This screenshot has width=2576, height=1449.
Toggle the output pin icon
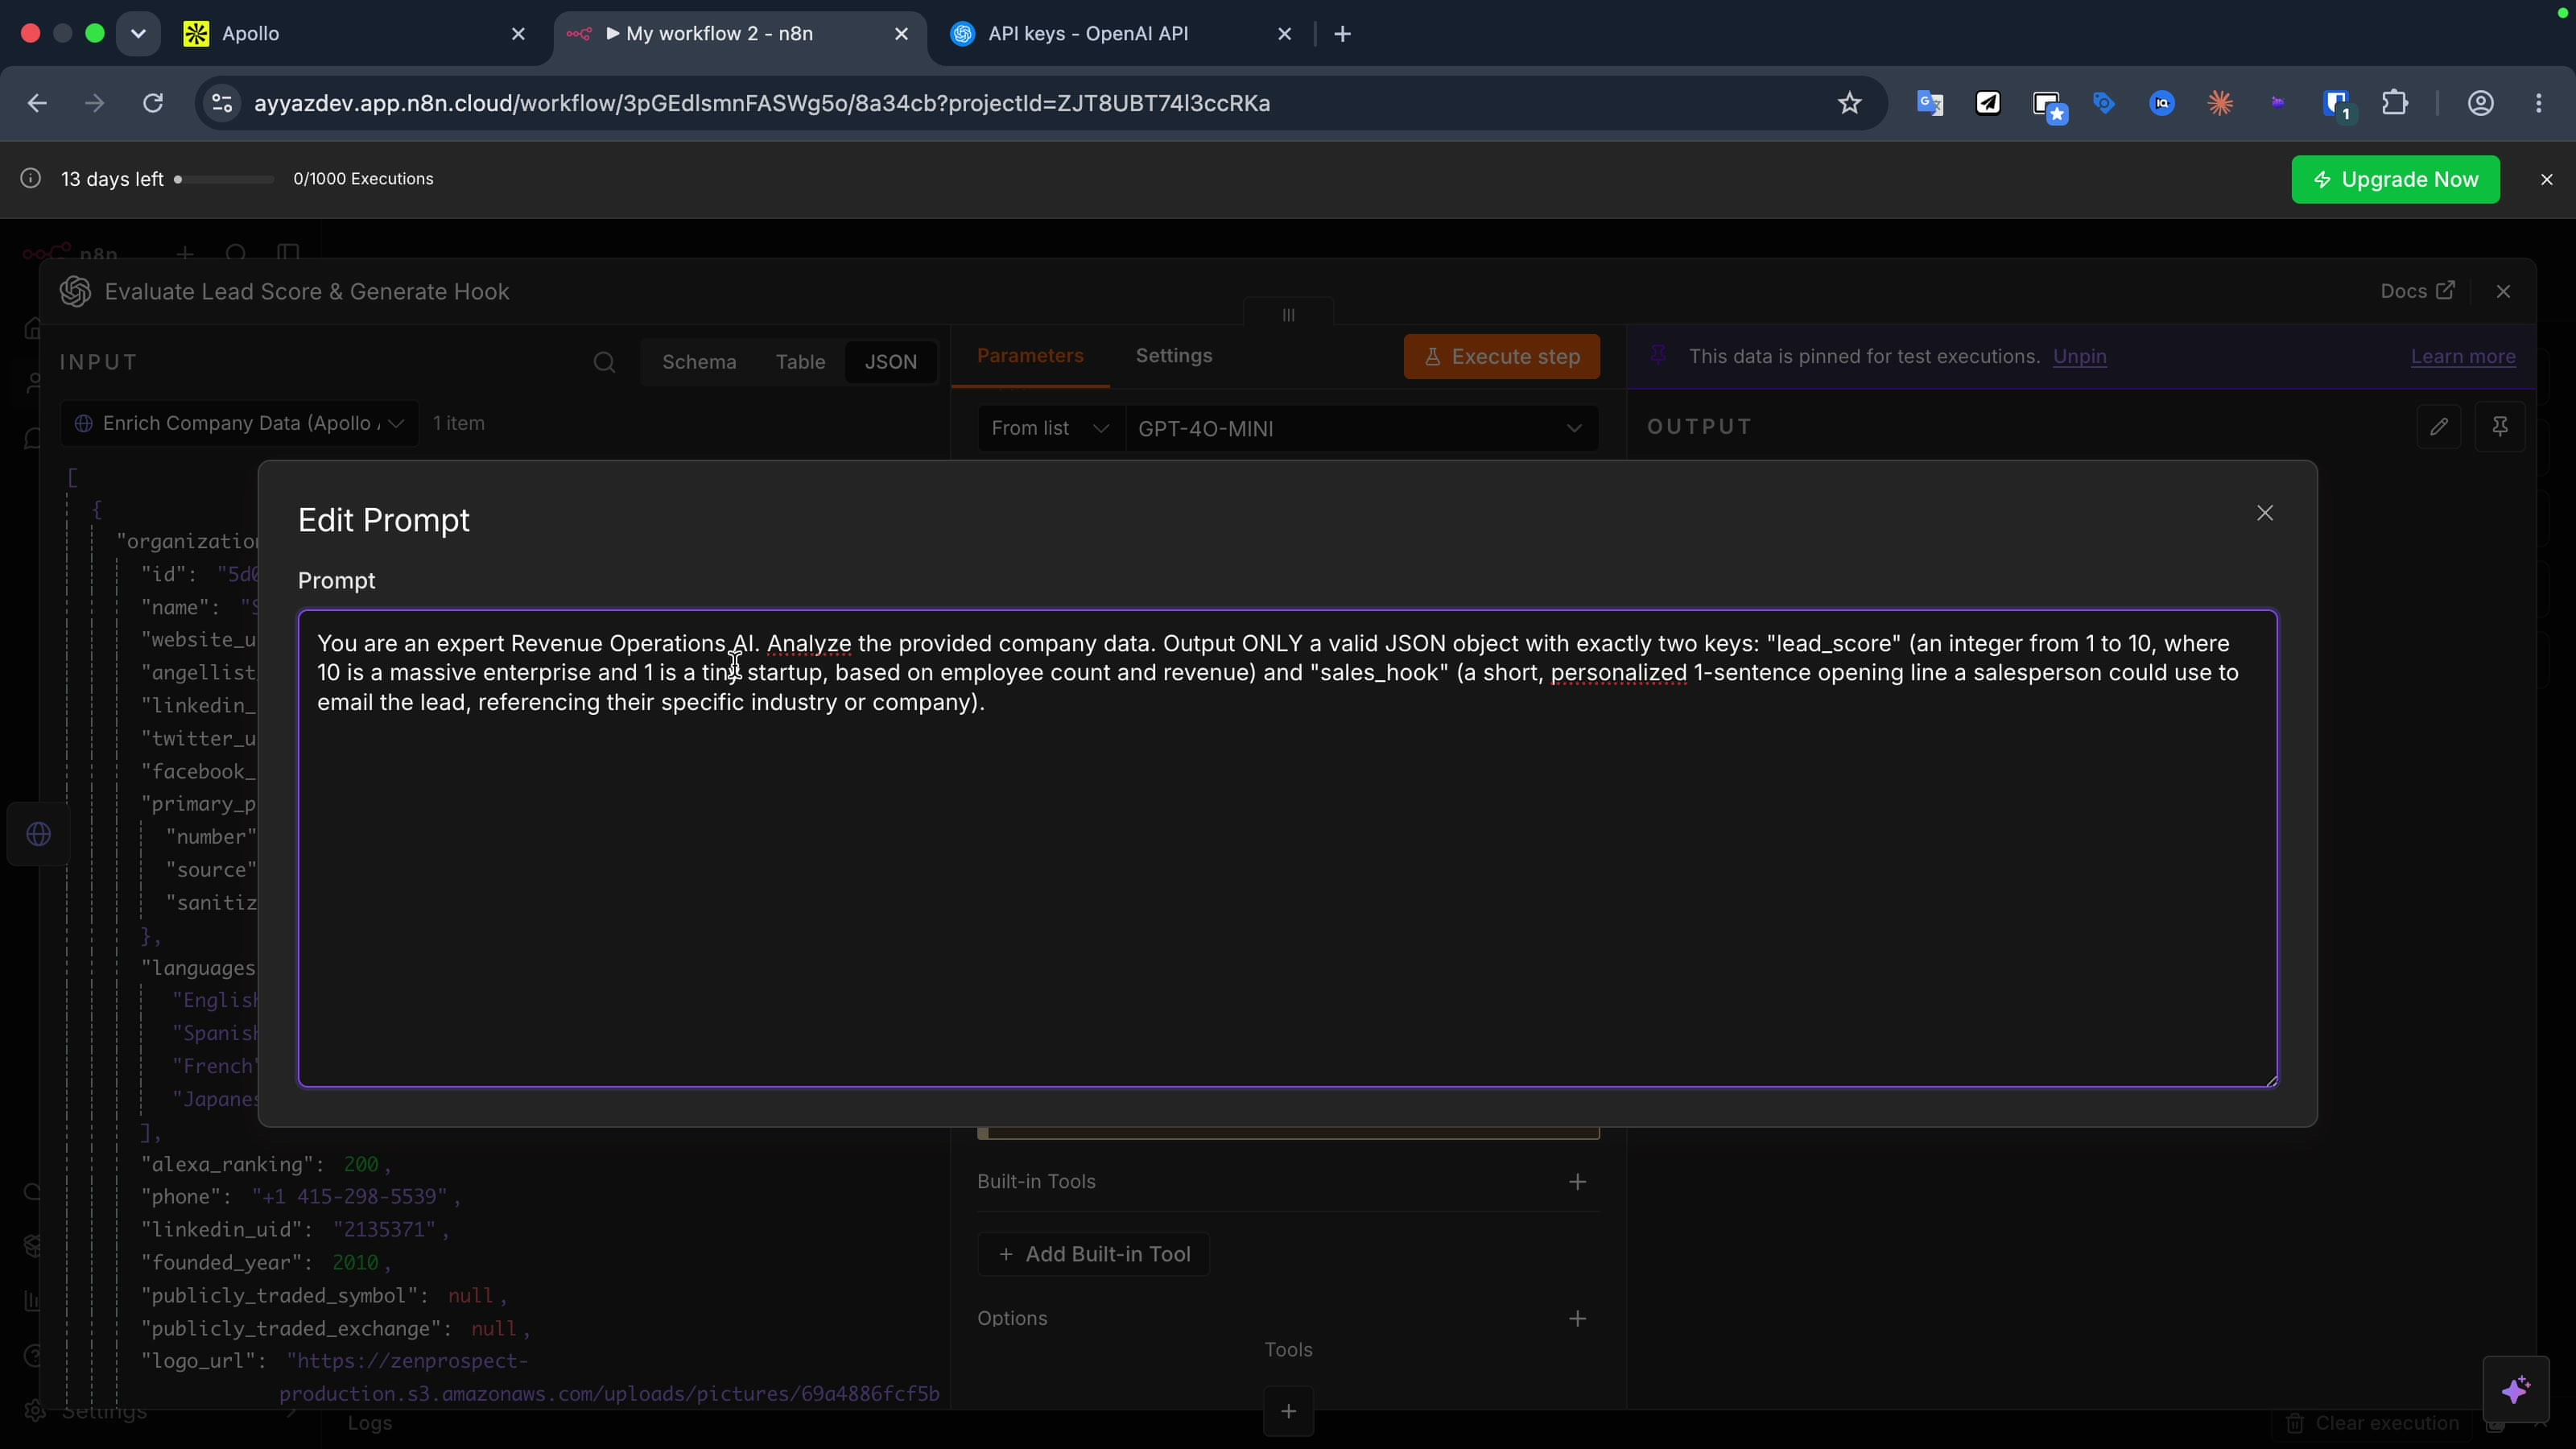2500,427
